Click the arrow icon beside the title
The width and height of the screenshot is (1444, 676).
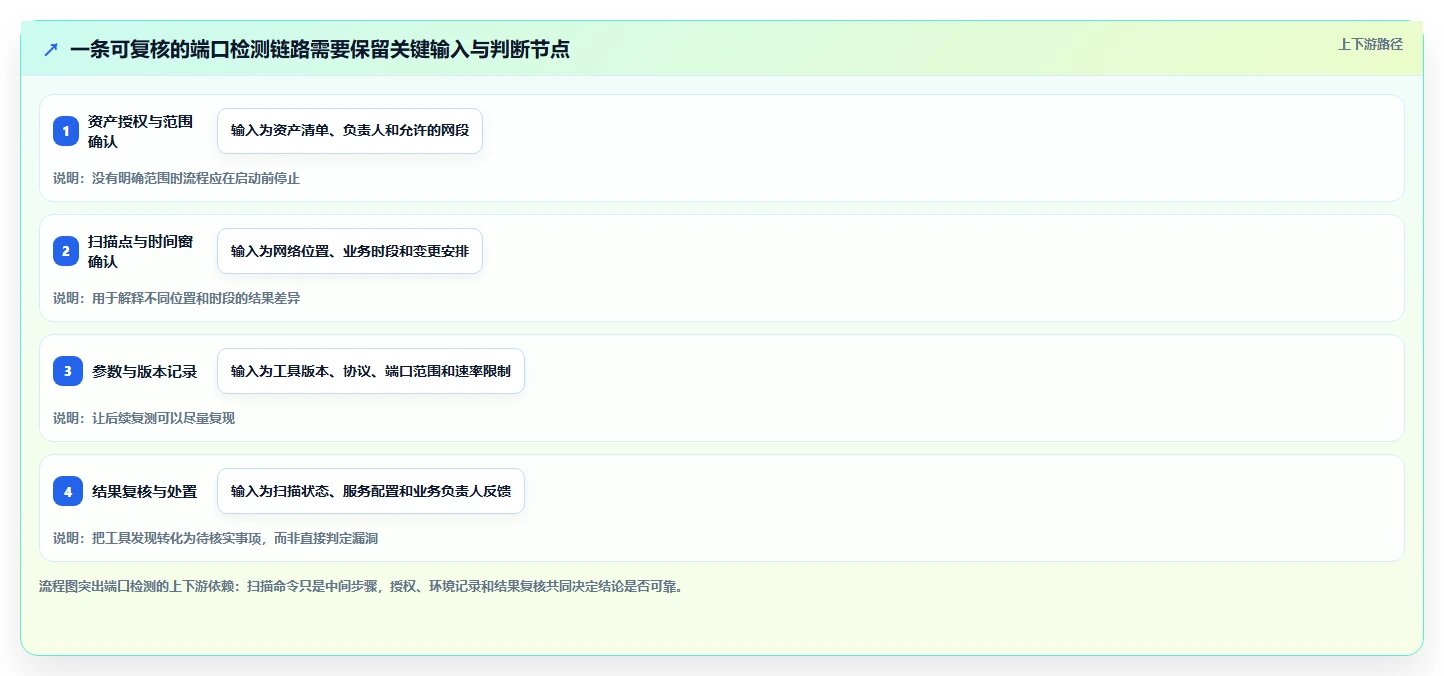pyautogui.click(x=51, y=49)
